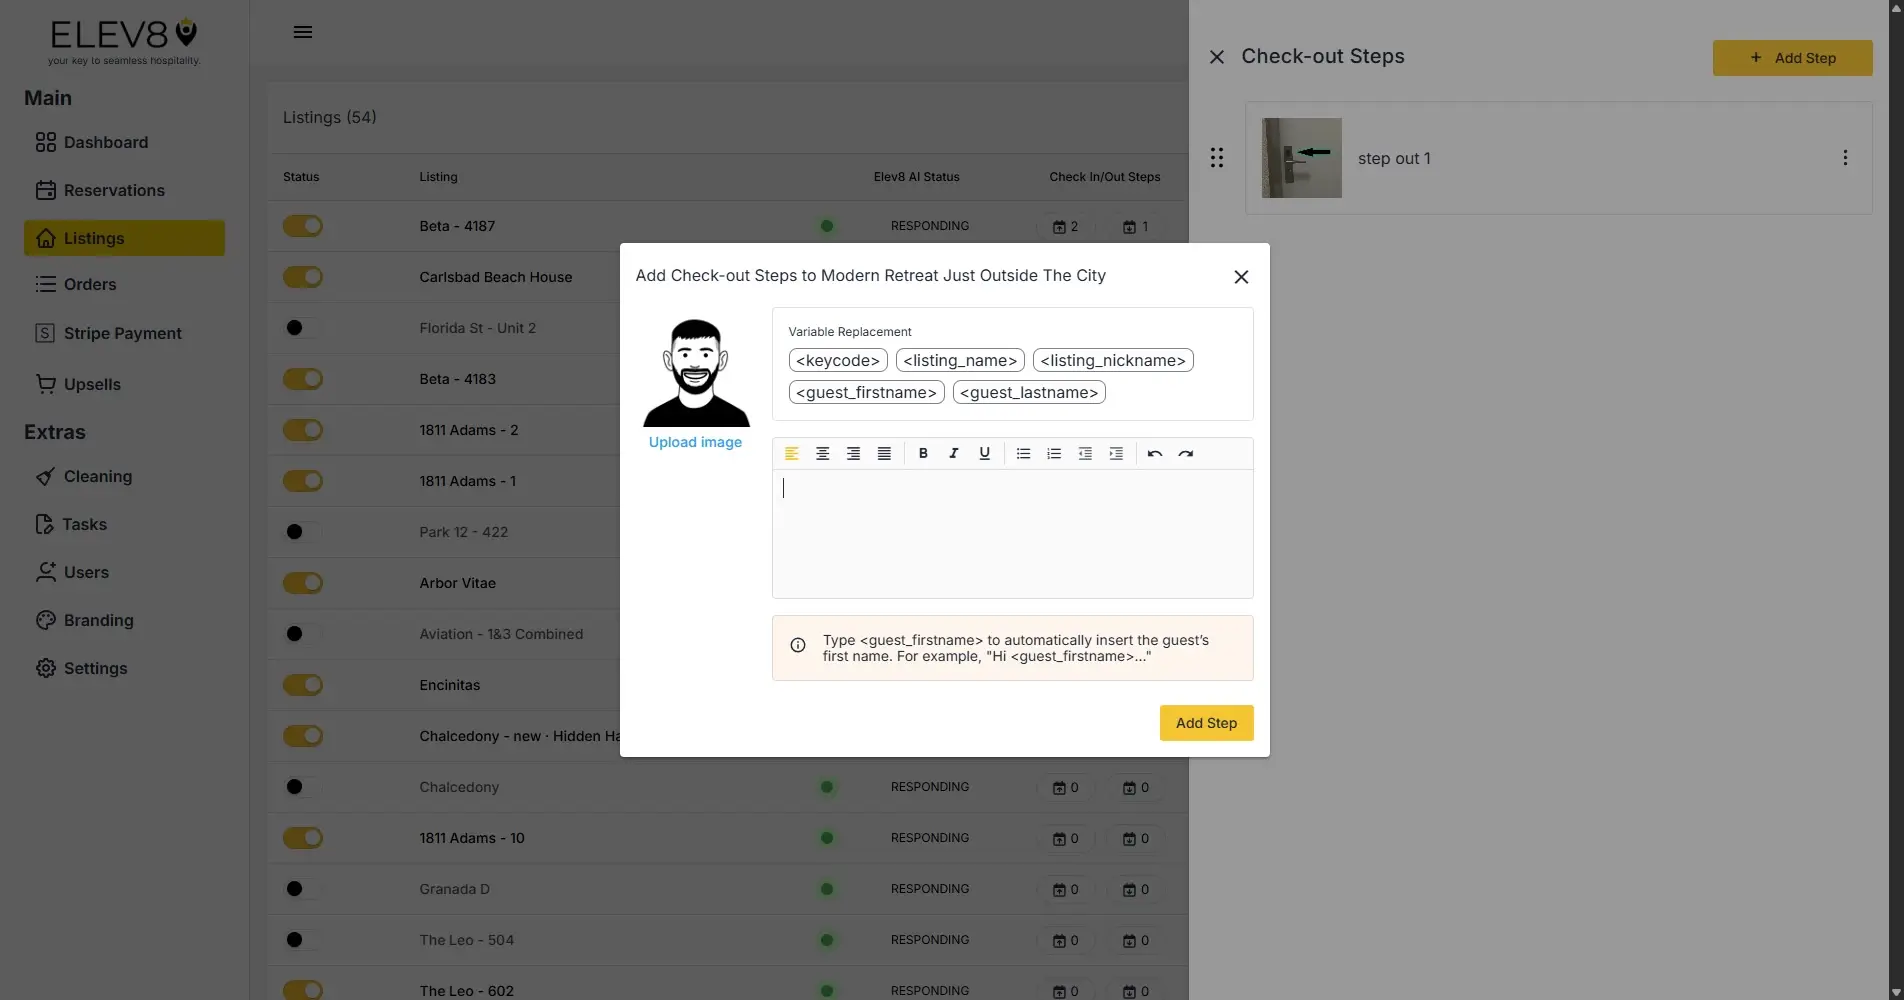The width and height of the screenshot is (1904, 1000).
Task: Apply bold formatting in the step editor
Action: tap(922, 453)
